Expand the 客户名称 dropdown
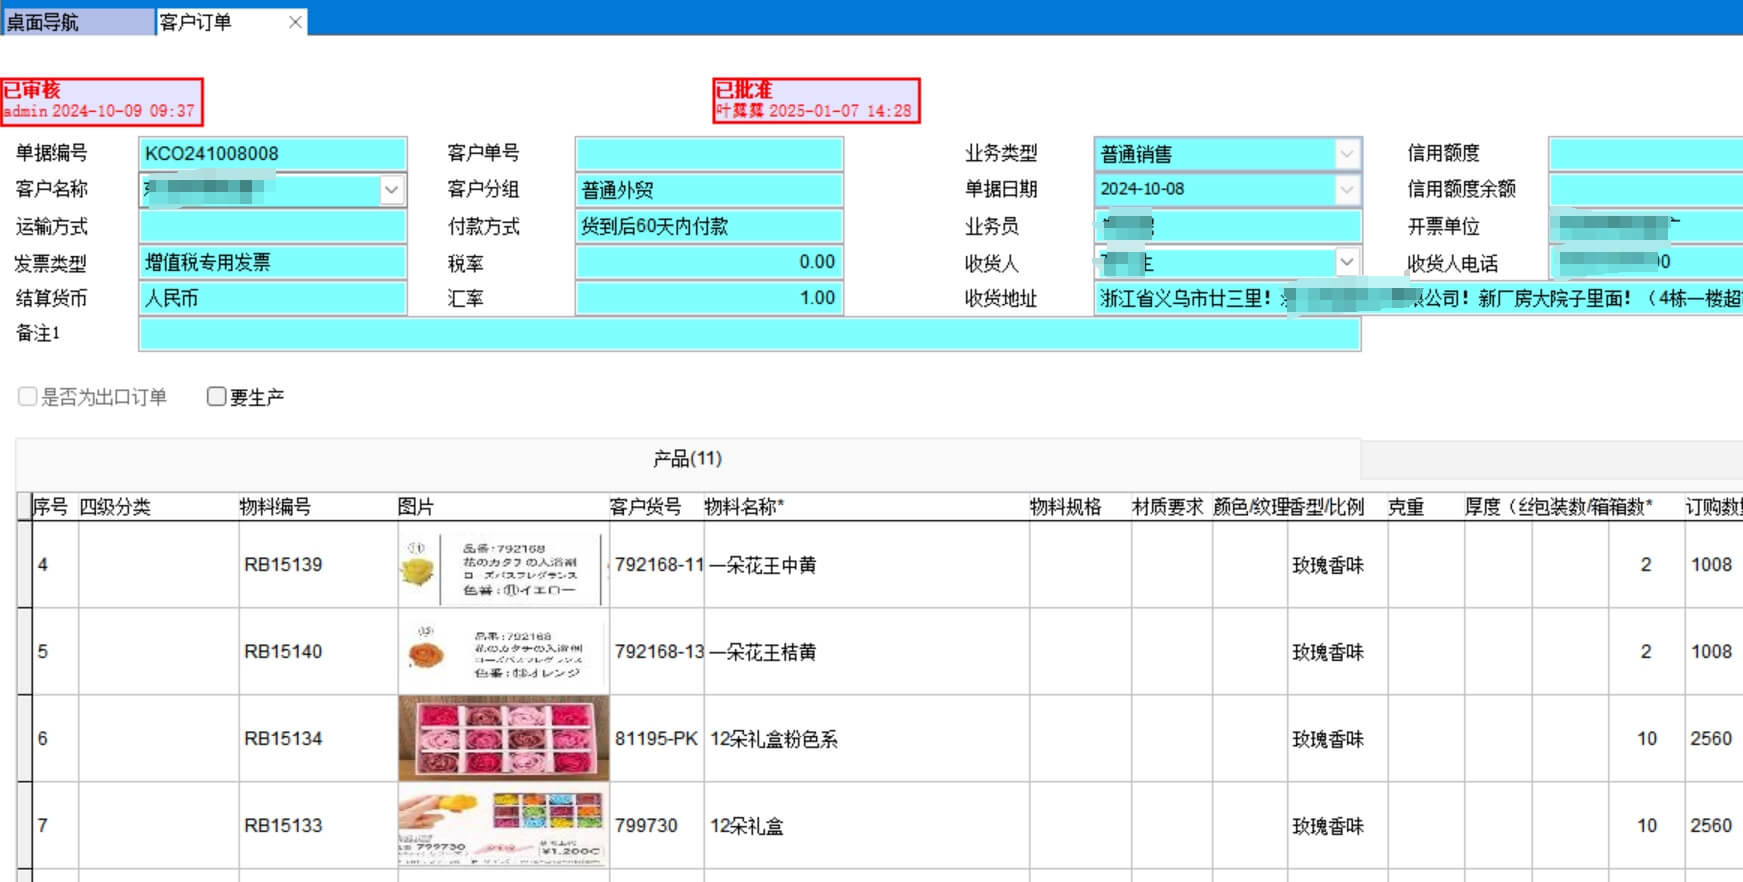Viewport: 1743px width, 882px height. (392, 190)
